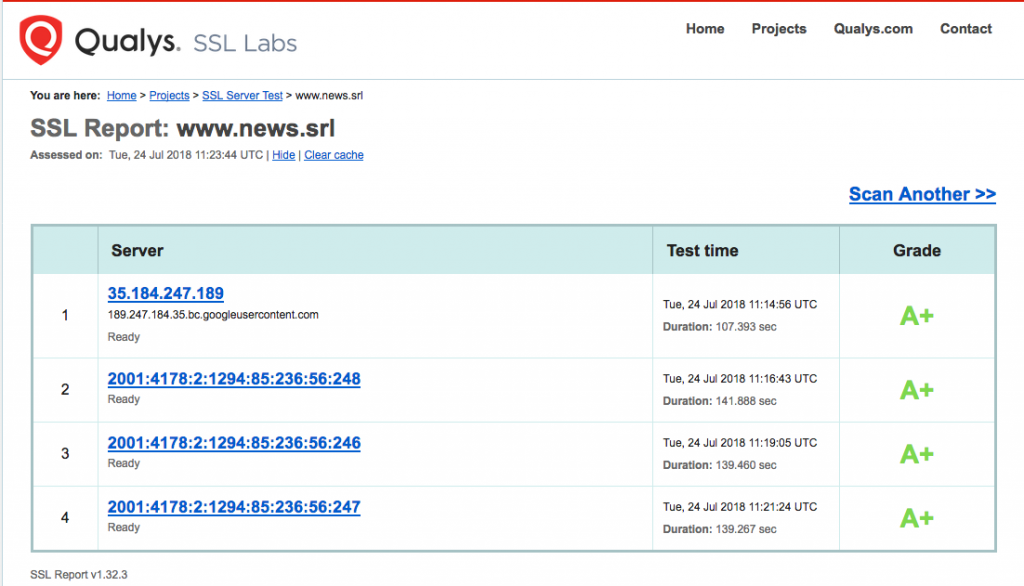Screen dimensions: 1024x586
Task: Click test time 11:14:56 UTC
Action: click(x=740, y=304)
